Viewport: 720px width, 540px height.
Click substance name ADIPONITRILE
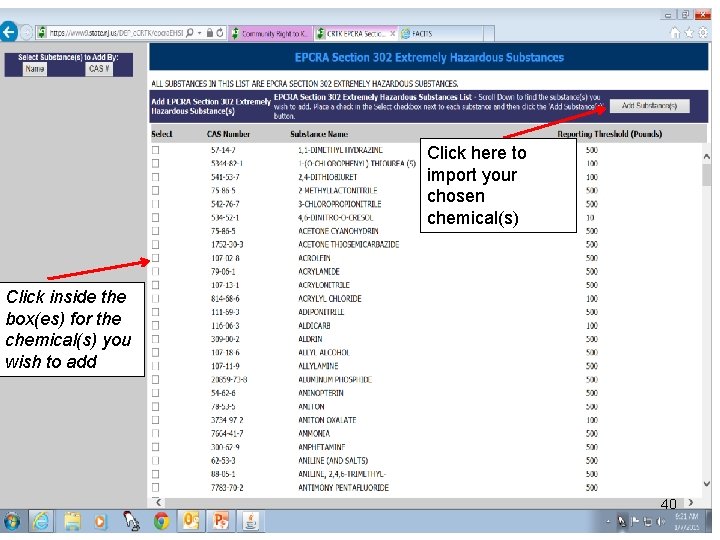pos(321,312)
